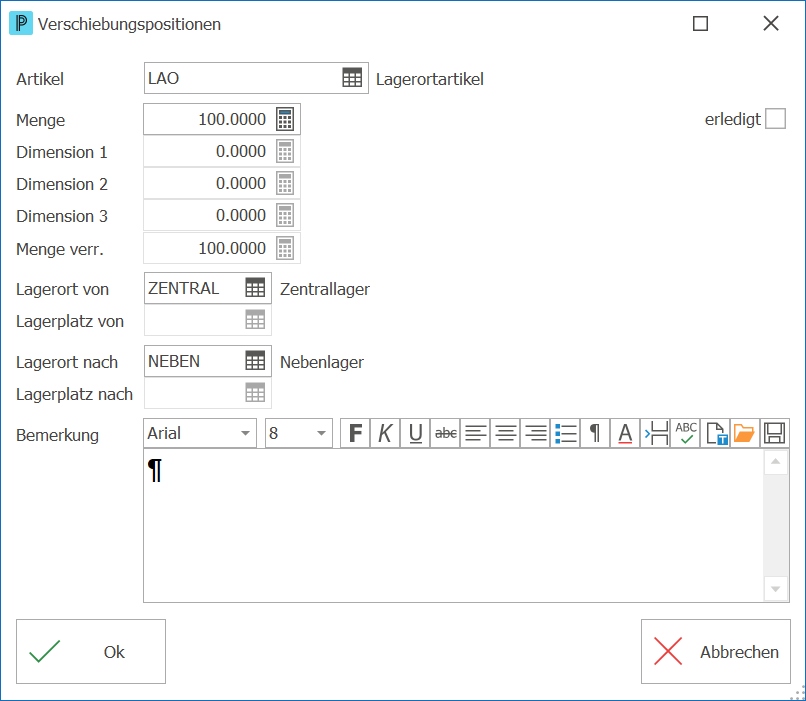Viewport: 806px width, 701px height.
Task: Save remark with the floppy disk icon
Action: pyautogui.click(x=775, y=433)
